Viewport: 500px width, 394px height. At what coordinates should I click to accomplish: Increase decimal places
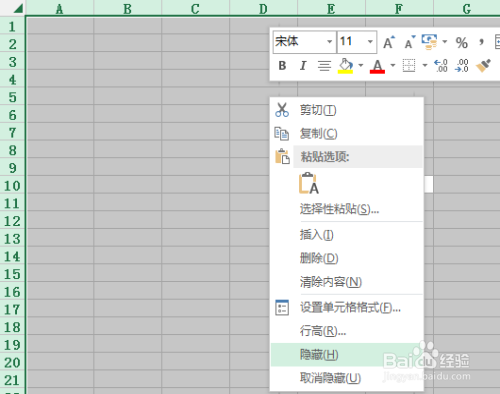[x=441, y=66]
